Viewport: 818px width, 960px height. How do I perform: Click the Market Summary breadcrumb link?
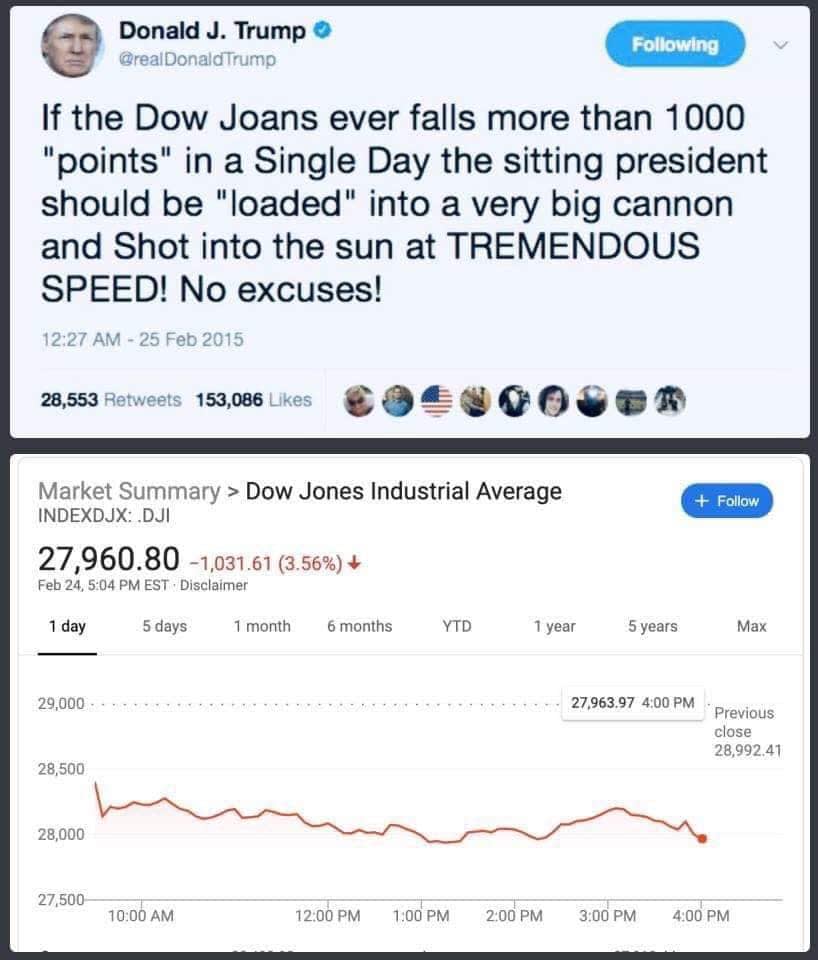click(128, 491)
